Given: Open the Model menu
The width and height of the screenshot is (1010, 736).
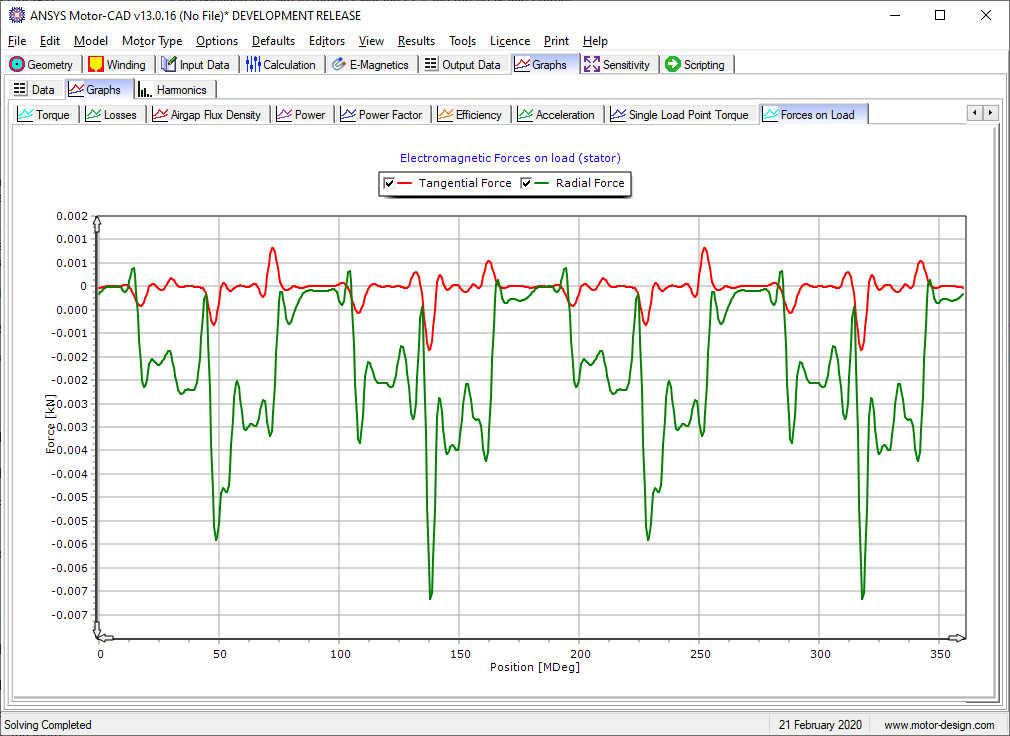Looking at the screenshot, I should tap(91, 41).
